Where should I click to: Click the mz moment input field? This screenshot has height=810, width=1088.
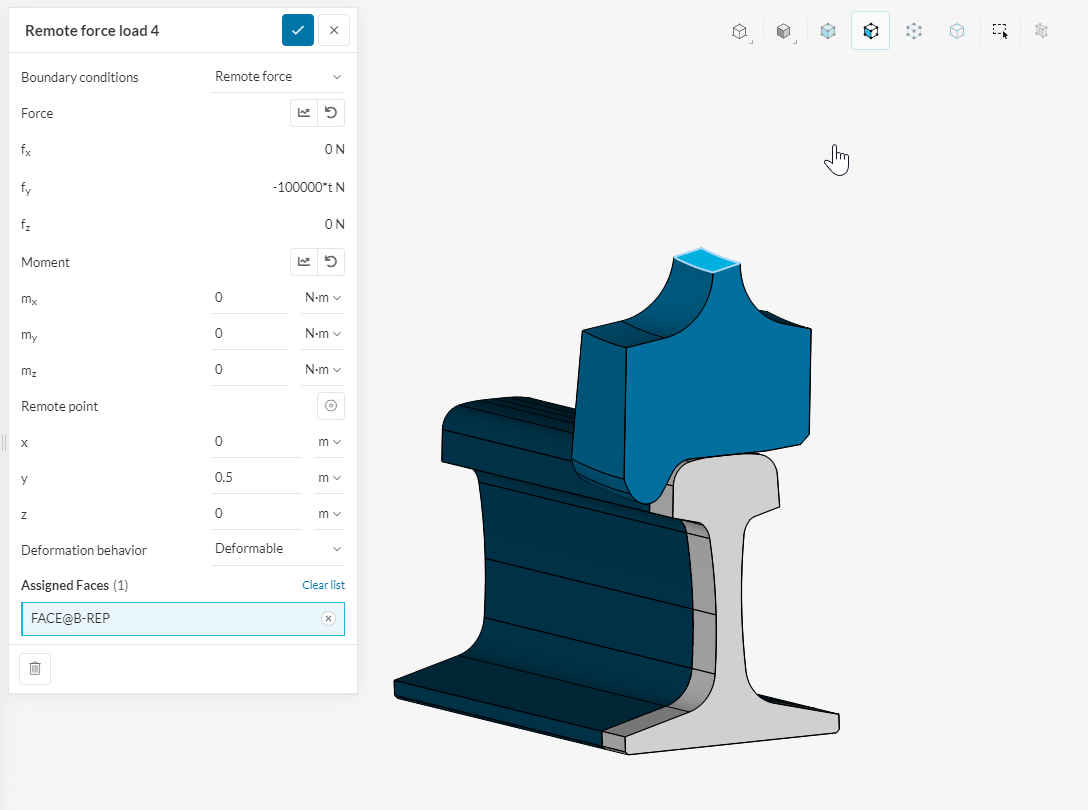tap(249, 370)
